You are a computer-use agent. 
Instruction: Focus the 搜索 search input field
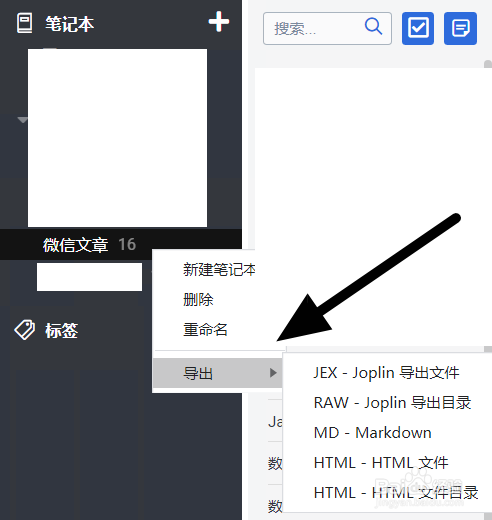click(x=327, y=28)
